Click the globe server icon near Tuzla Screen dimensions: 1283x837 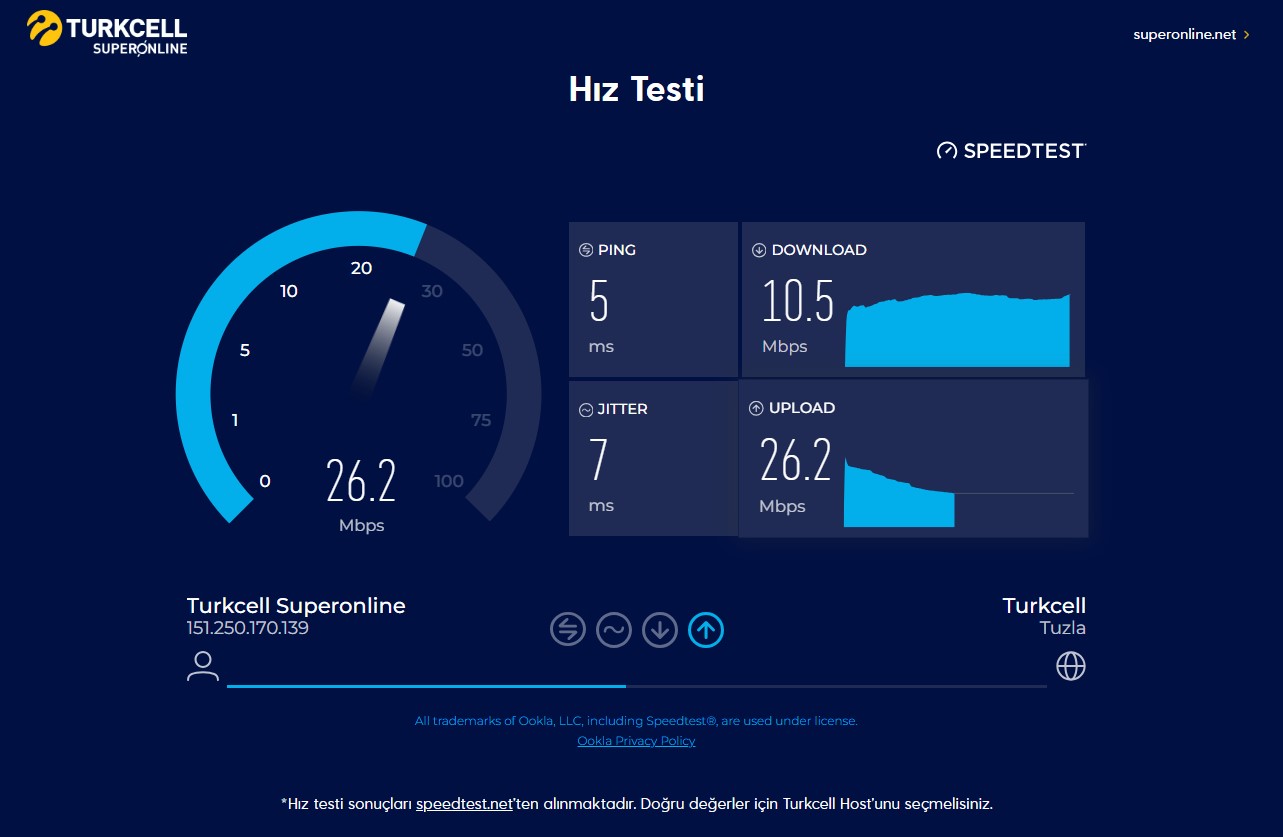click(x=1070, y=666)
